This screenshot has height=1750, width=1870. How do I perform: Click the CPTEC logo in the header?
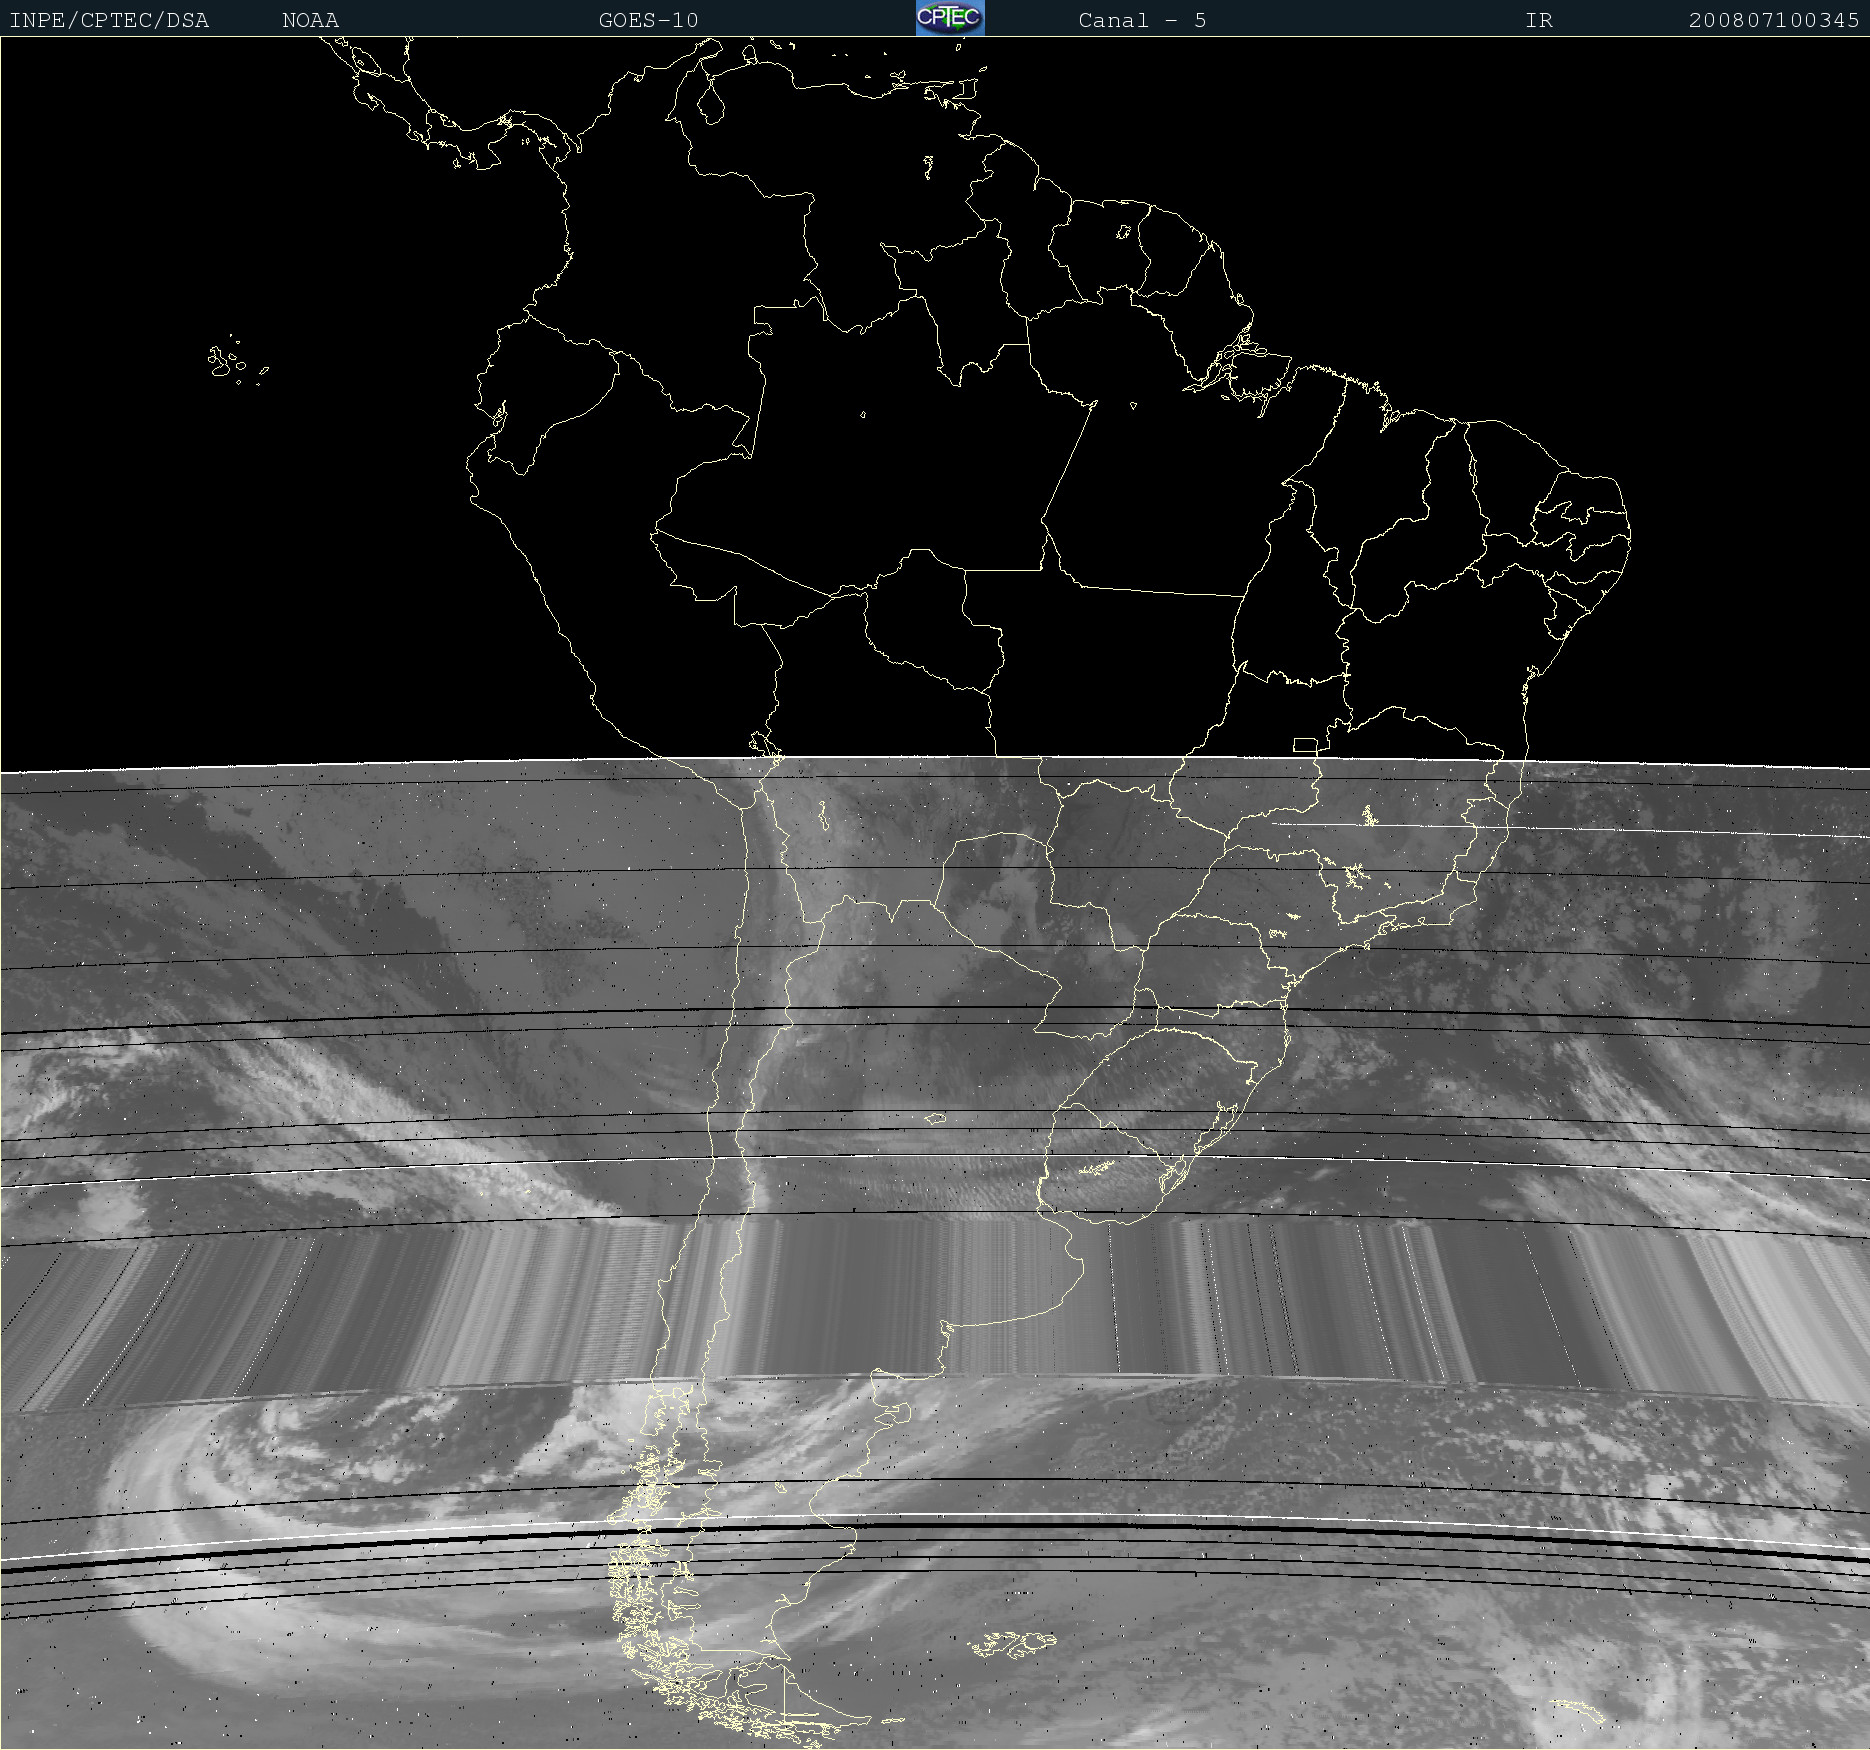950,18
